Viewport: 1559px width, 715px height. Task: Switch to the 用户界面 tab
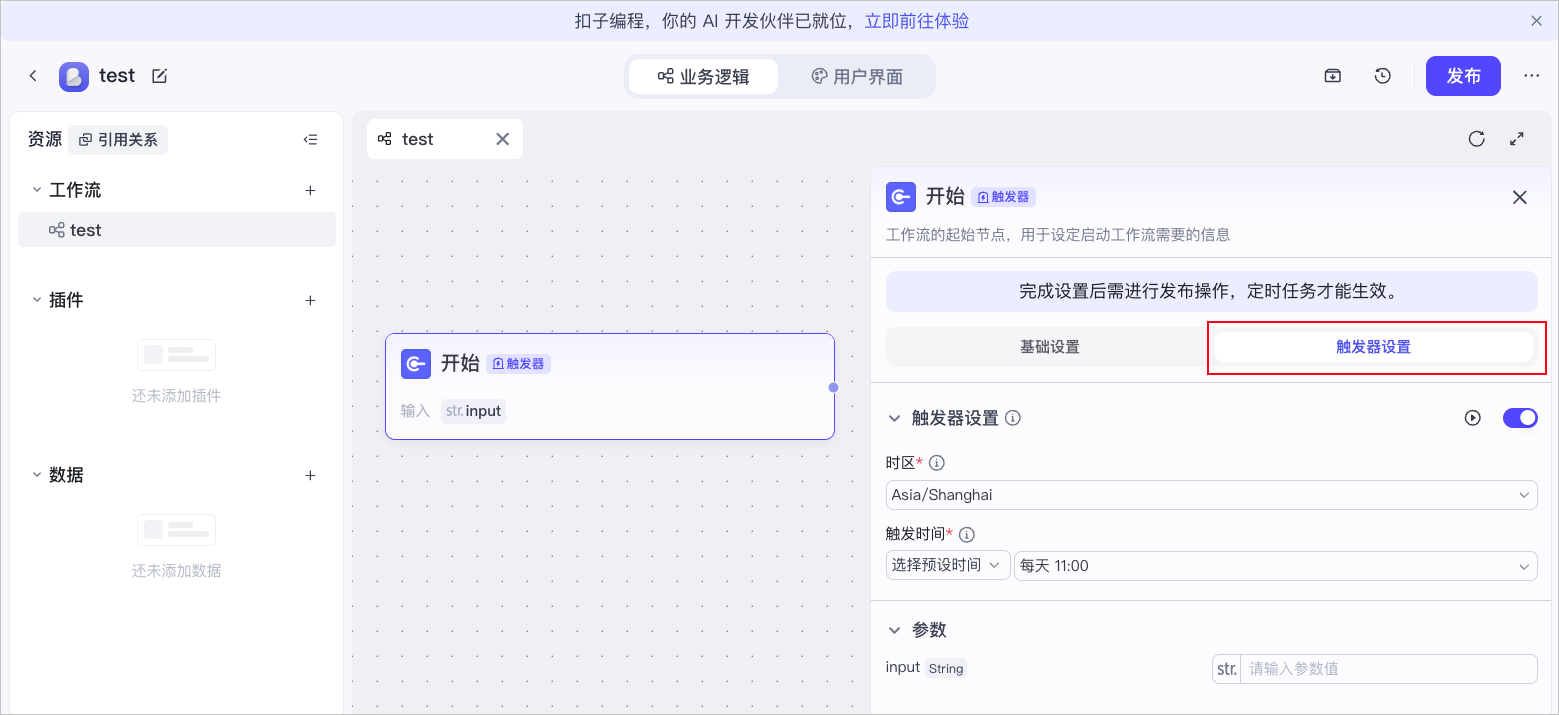tap(857, 77)
